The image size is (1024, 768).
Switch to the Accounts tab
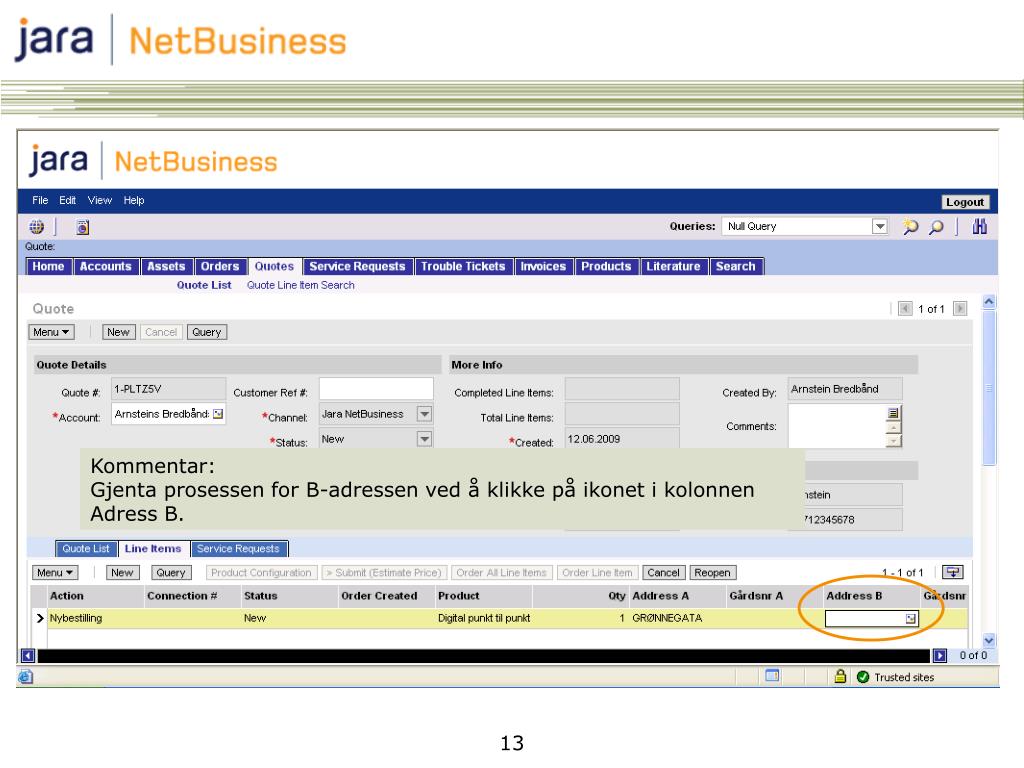click(x=106, y=266)
